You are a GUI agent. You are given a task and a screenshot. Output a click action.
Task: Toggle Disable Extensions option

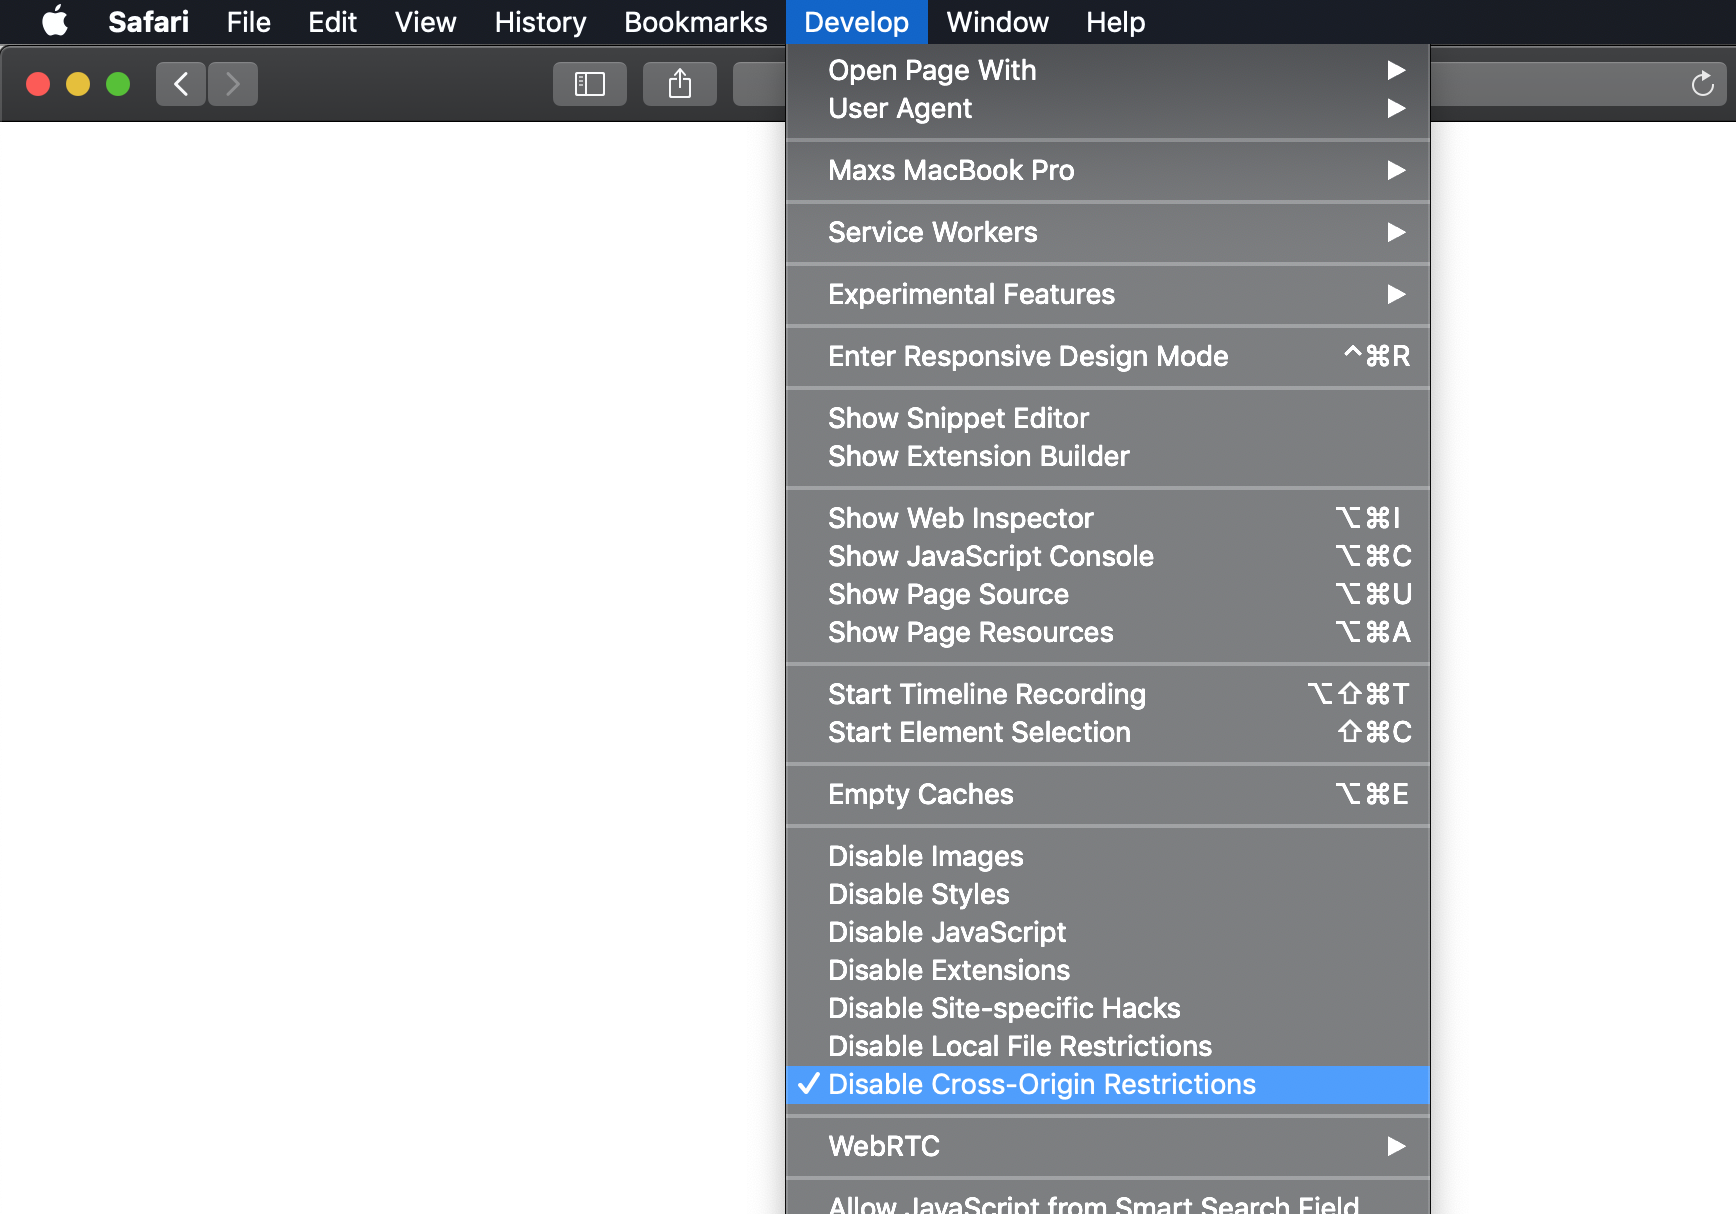pos(1108,970)
